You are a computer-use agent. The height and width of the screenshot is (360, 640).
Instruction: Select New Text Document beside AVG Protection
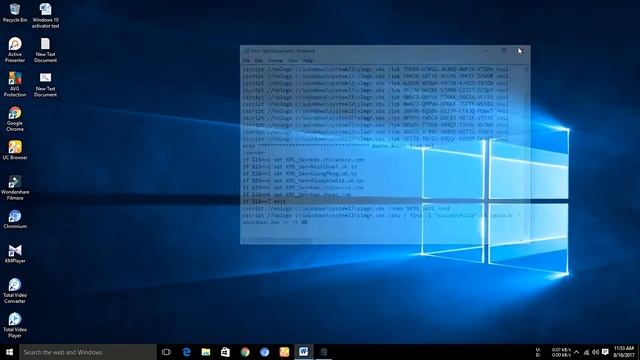[x=45, y=84]
